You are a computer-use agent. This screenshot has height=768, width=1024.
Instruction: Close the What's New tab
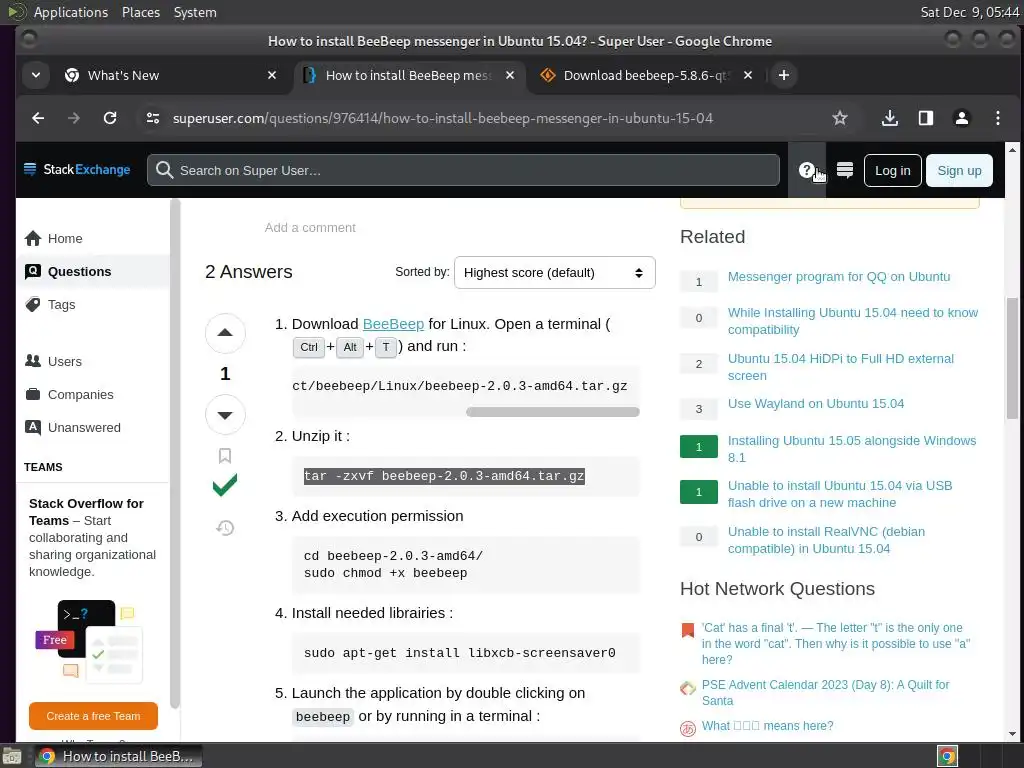click(272, 75)
